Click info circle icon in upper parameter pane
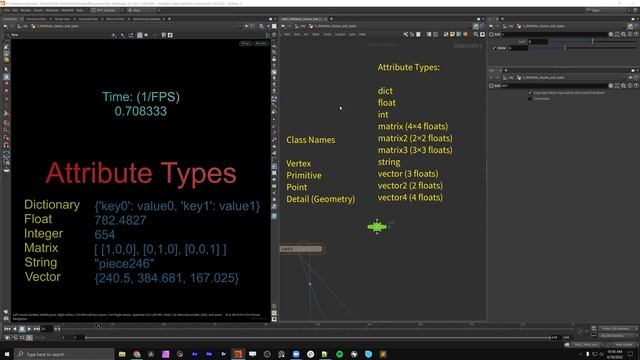 (x=630, y=34)
